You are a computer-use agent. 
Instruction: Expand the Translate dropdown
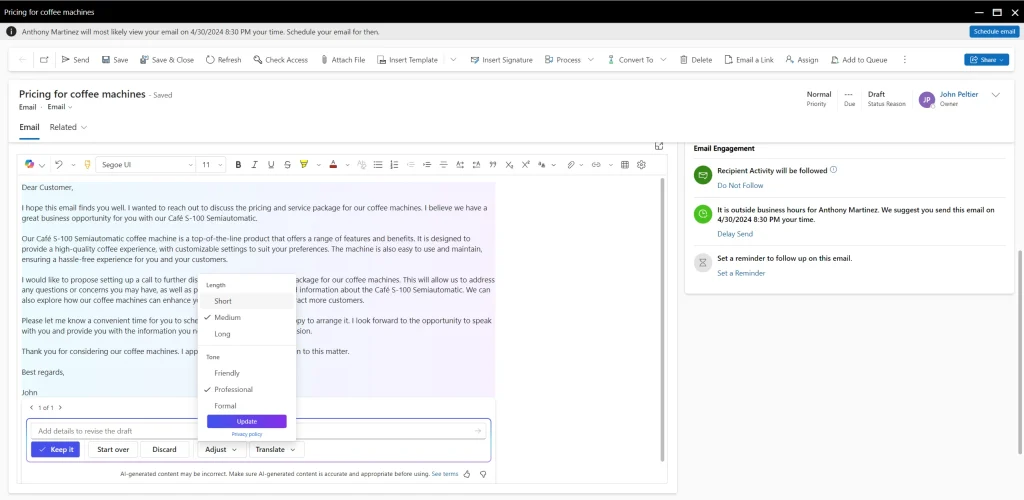(x=276, y=450)
